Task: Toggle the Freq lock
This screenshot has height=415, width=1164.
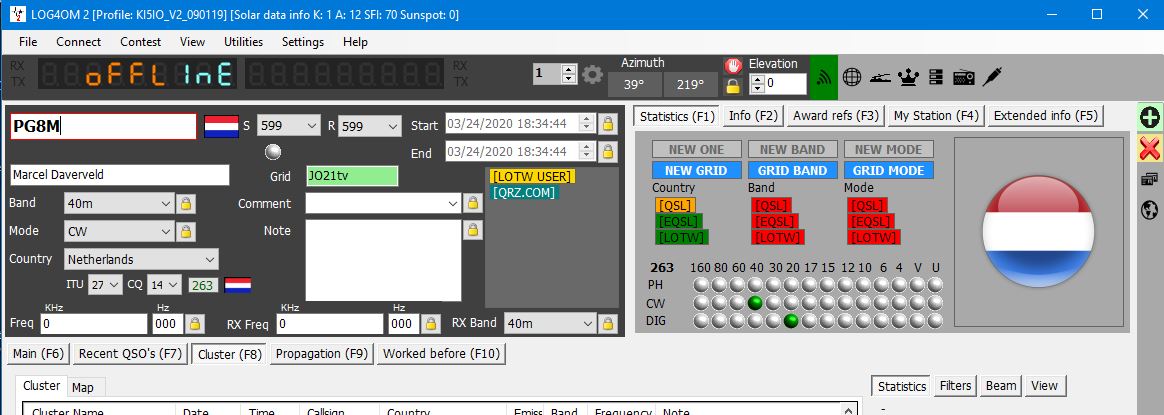Action: pyautogui.click(x=194, y=324)
